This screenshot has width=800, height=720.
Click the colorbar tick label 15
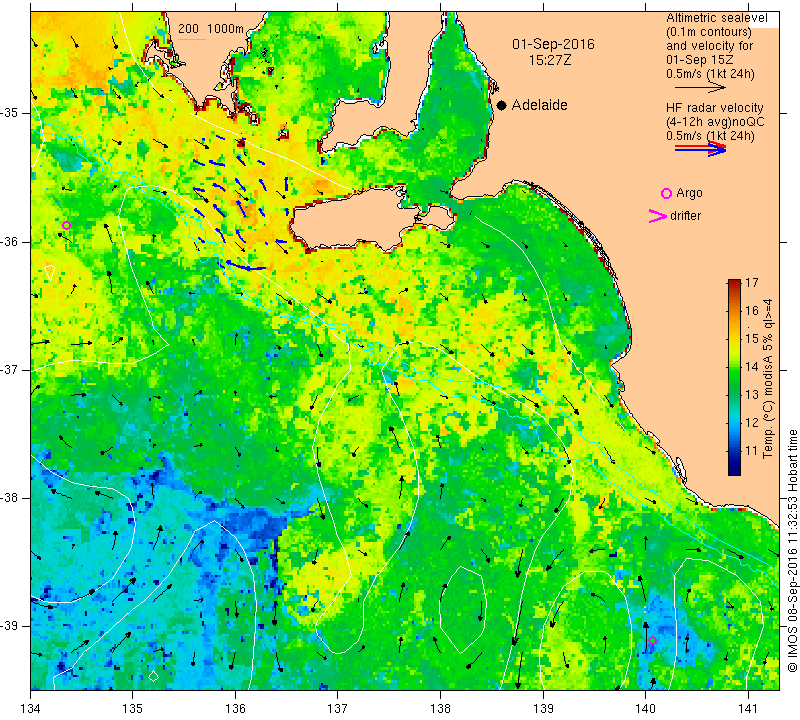[752, 339]
